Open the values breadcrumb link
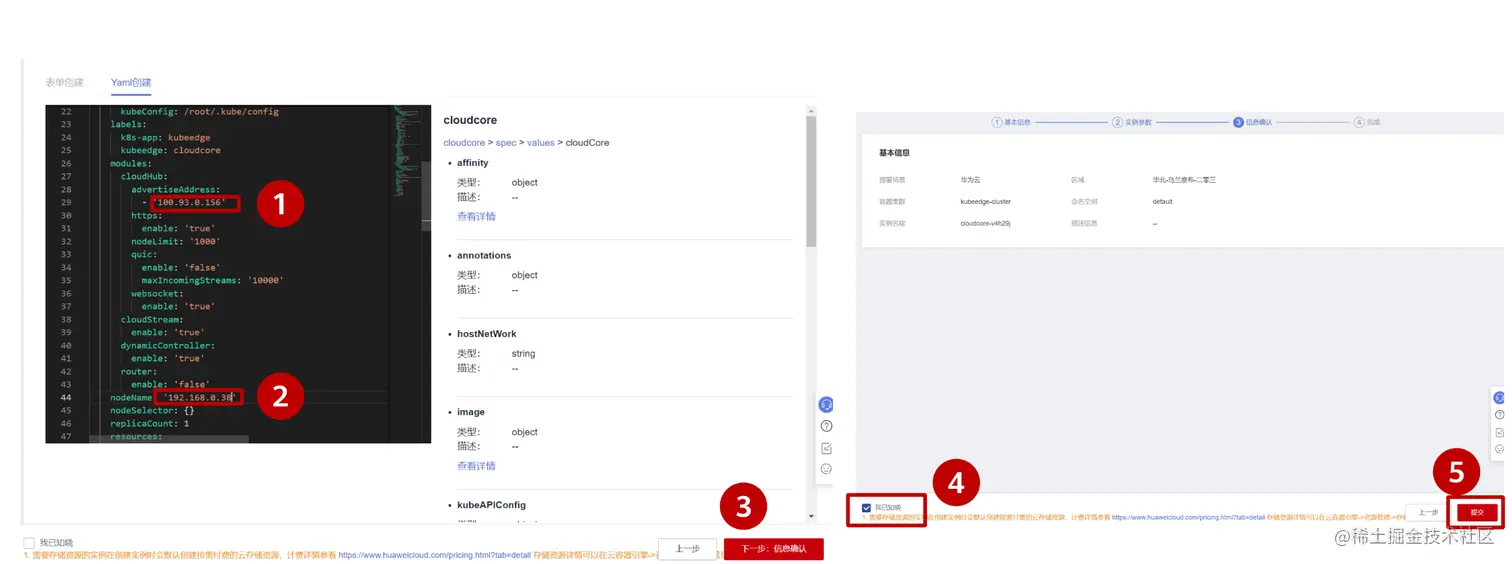Viewport: 1512px width, 564px height. 541,143
